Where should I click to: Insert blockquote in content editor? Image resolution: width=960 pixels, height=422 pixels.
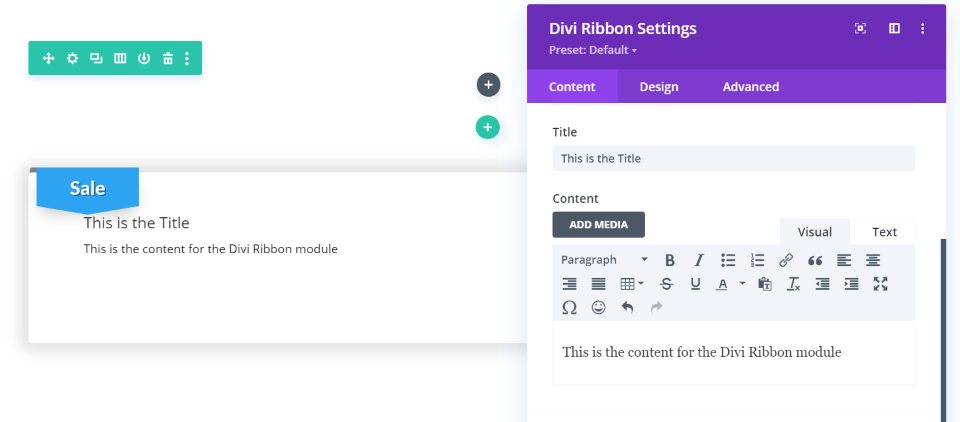815,260
